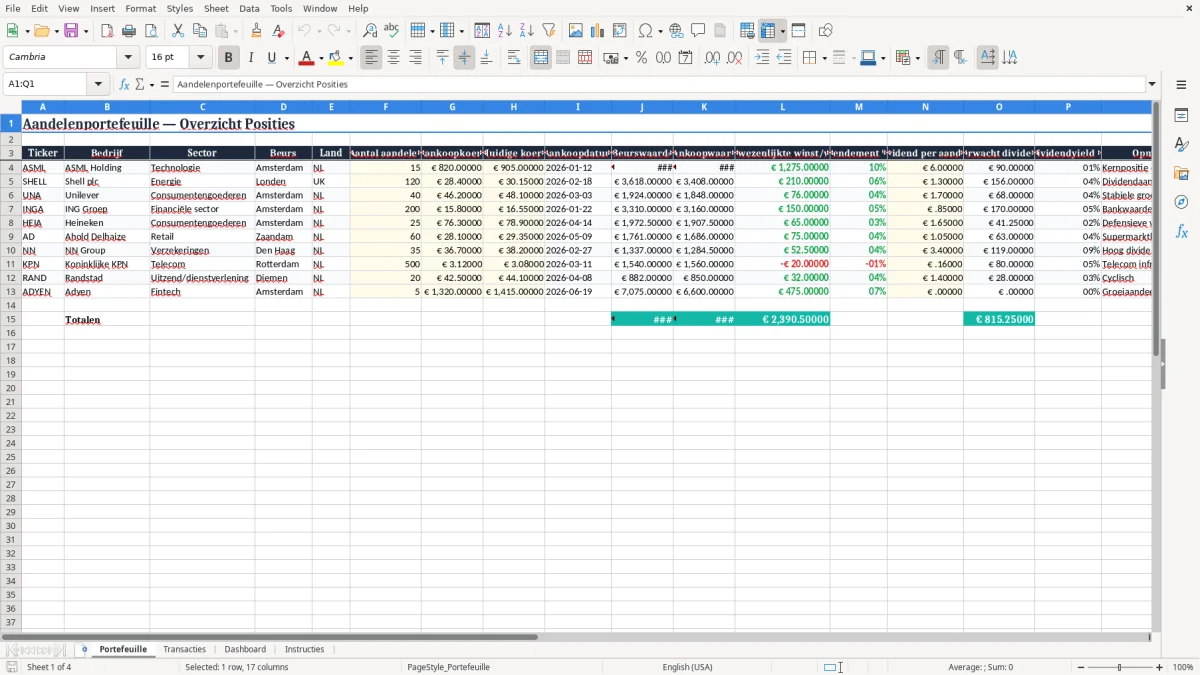The height and width of the screenshot is (675, 1200).
Task: Click the zoom slider in status bar
Action: (1120, 667)
